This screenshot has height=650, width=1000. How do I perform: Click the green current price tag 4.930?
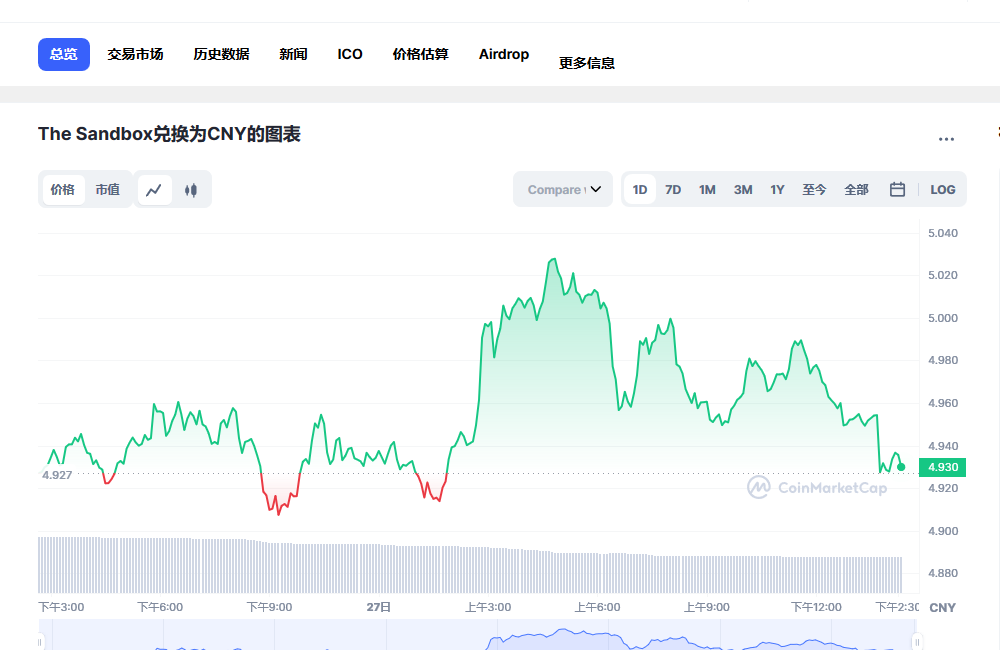click(943, 467)
